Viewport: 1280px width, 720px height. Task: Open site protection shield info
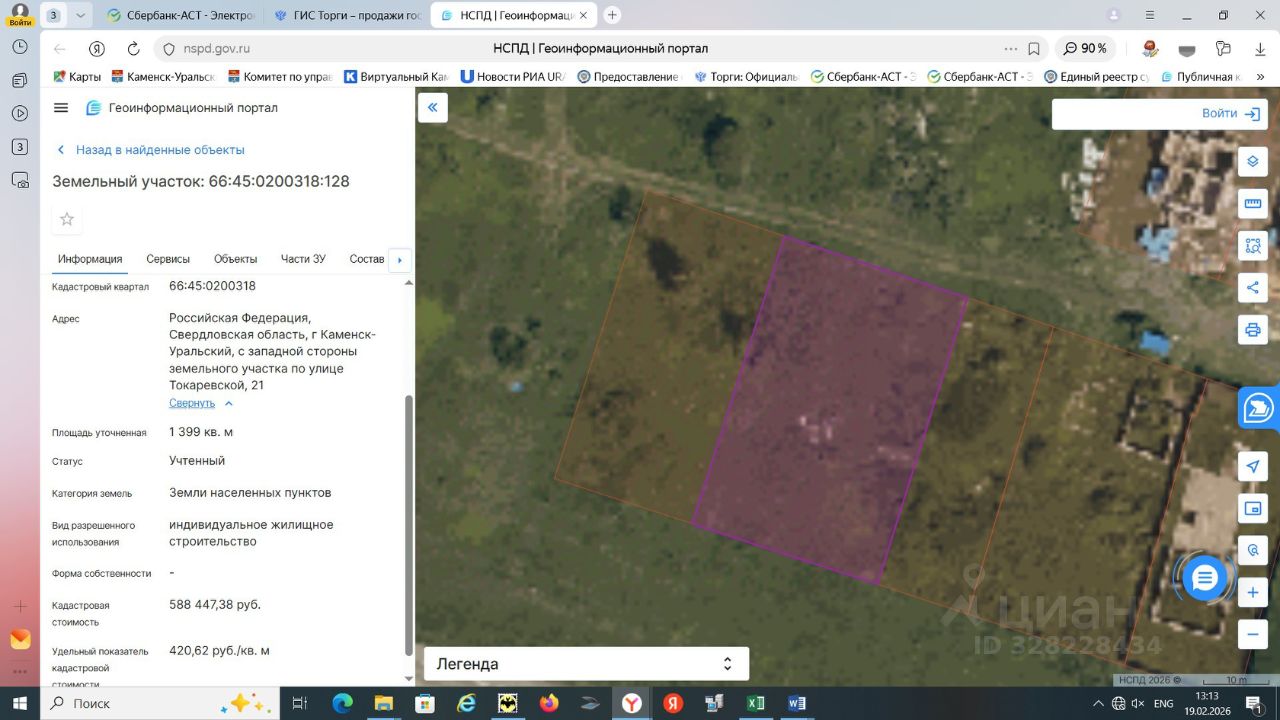(x=168, y=49)
